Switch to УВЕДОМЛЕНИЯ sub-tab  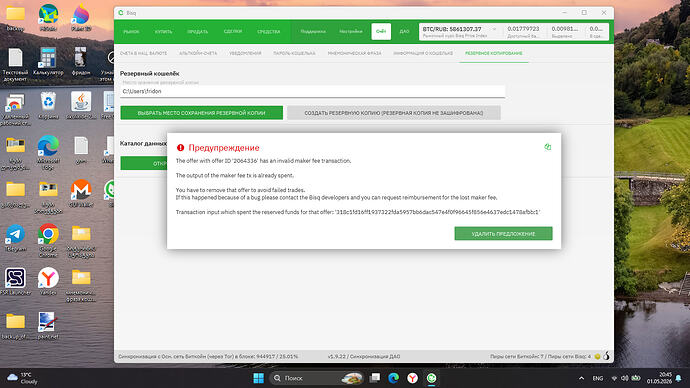point(245,53)
